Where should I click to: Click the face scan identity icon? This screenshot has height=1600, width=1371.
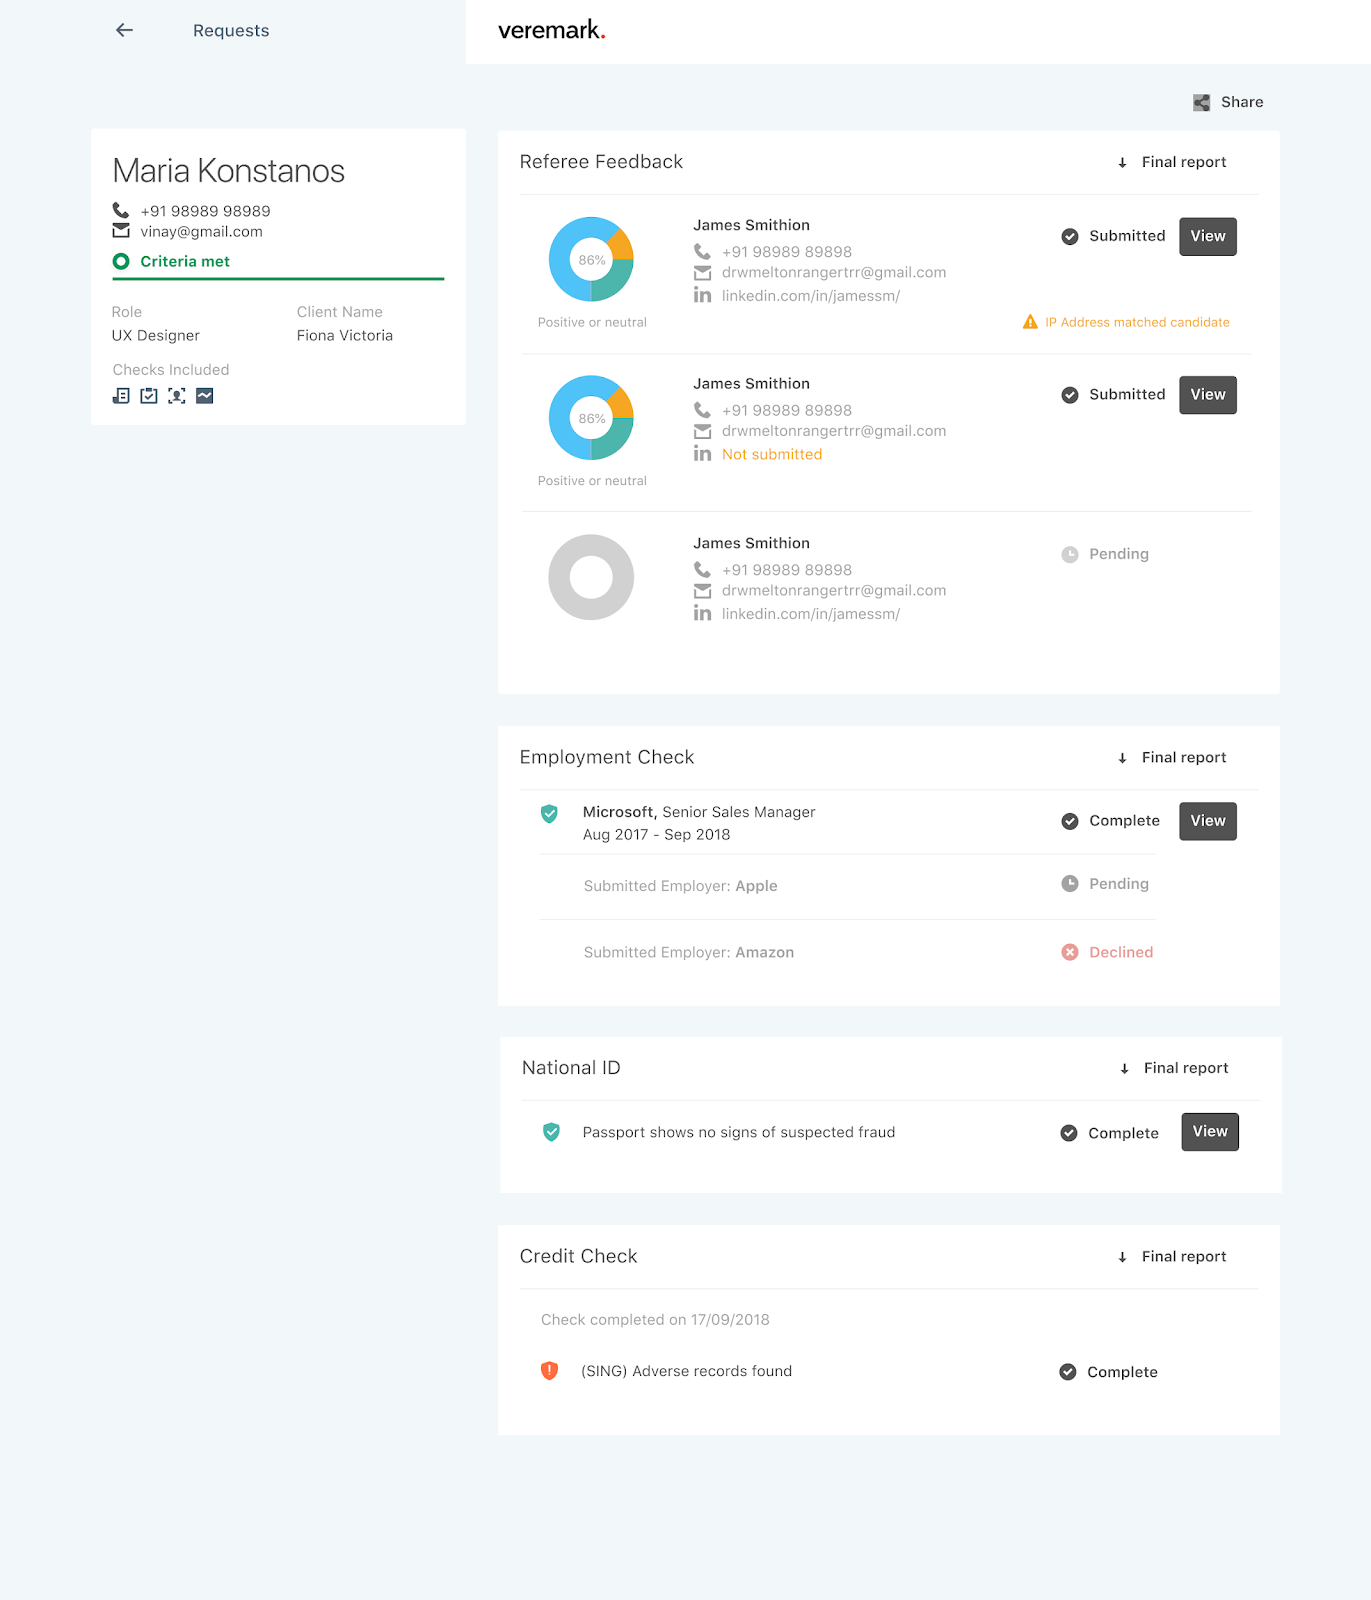[177, 396]
